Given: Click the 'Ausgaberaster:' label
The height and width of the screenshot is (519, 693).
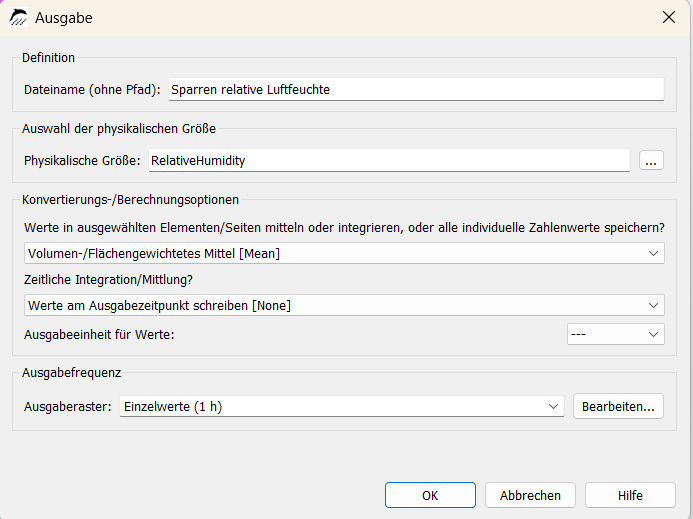Looking at the screenshot, I should pos(68,407).
